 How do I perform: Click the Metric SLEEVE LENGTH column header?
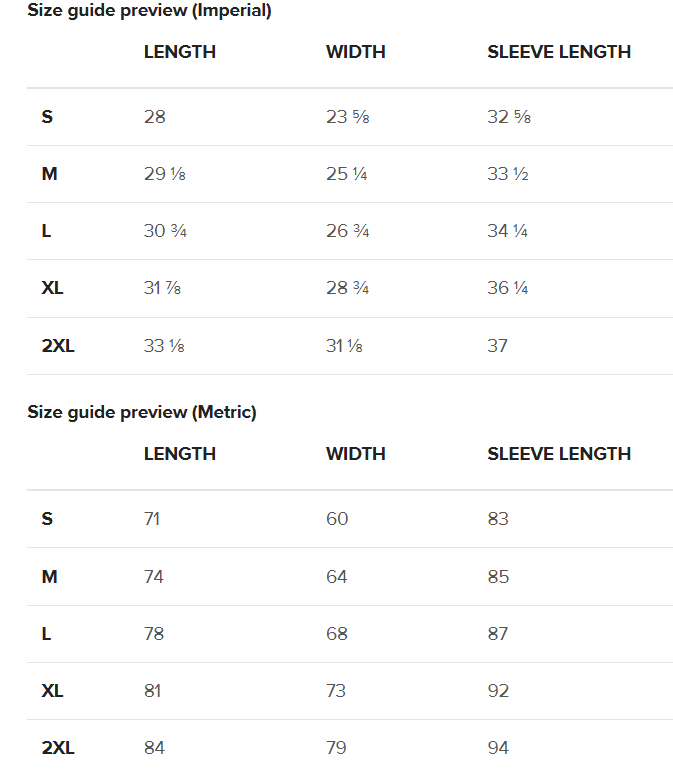click(559, 454)
